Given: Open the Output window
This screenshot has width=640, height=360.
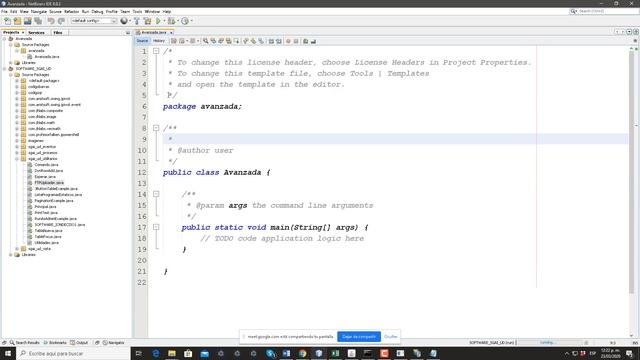Looking at the screenshot, I should 79,343.
